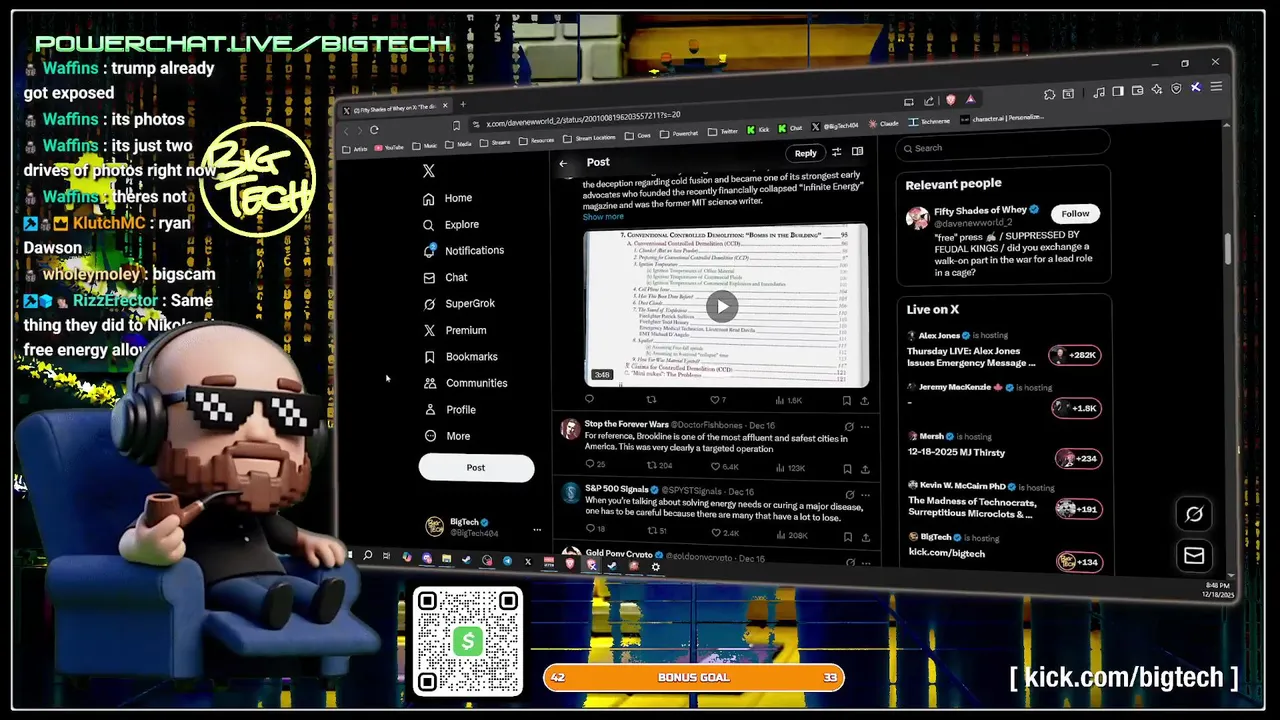Open @BigTech404 bookmark in bookmarks bar
The width and height of the screenshot is (1280, 720).
pos(836,126)
